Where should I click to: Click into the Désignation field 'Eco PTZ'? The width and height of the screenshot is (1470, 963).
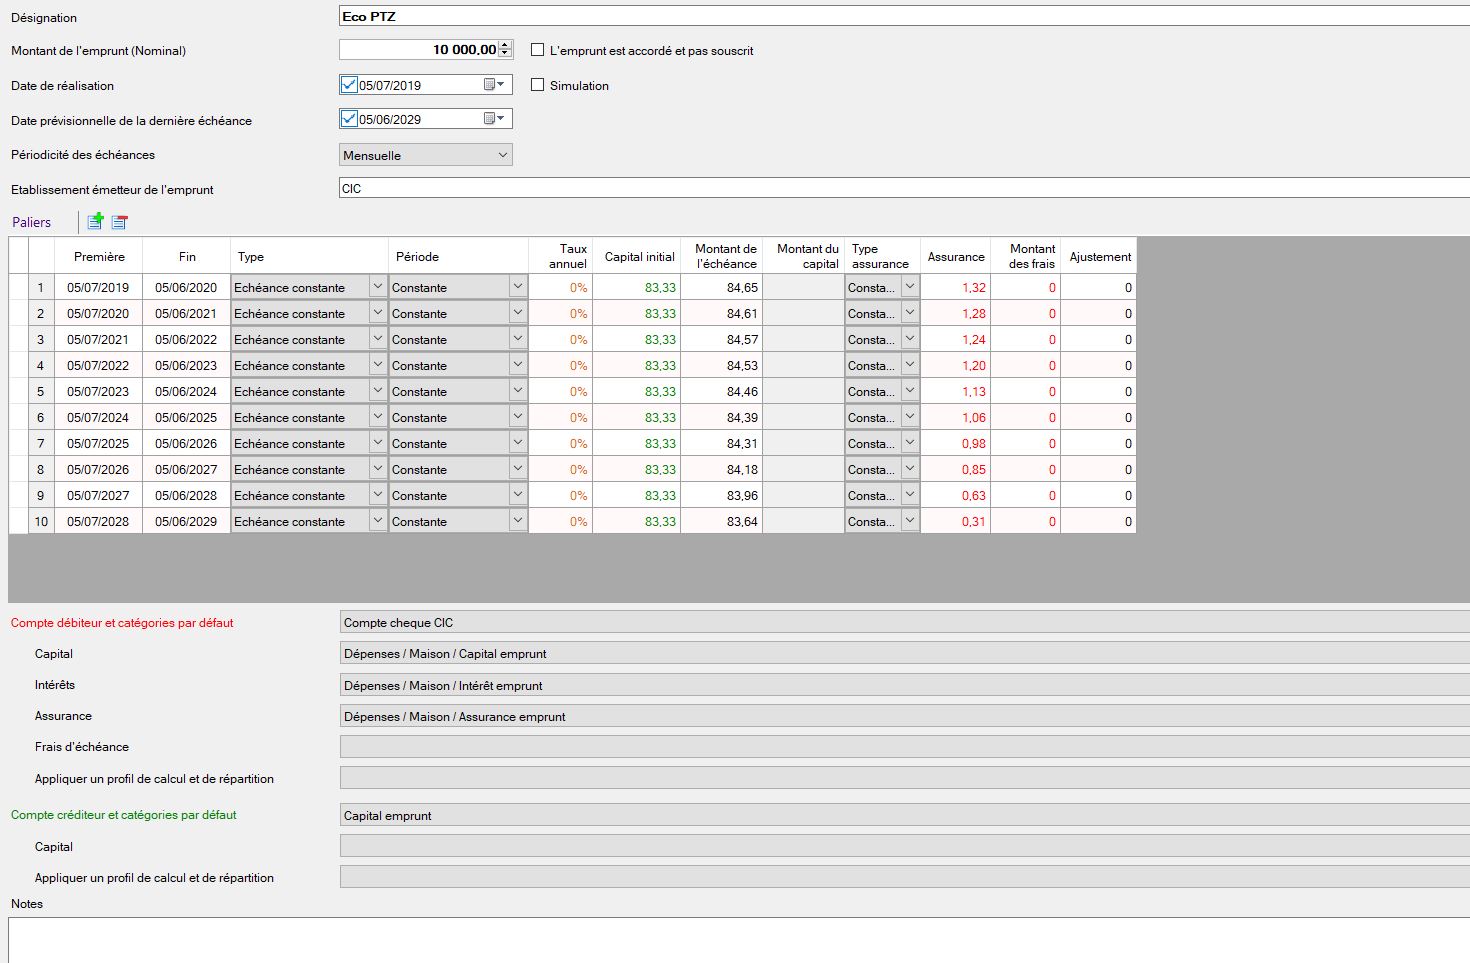point(900,16)
